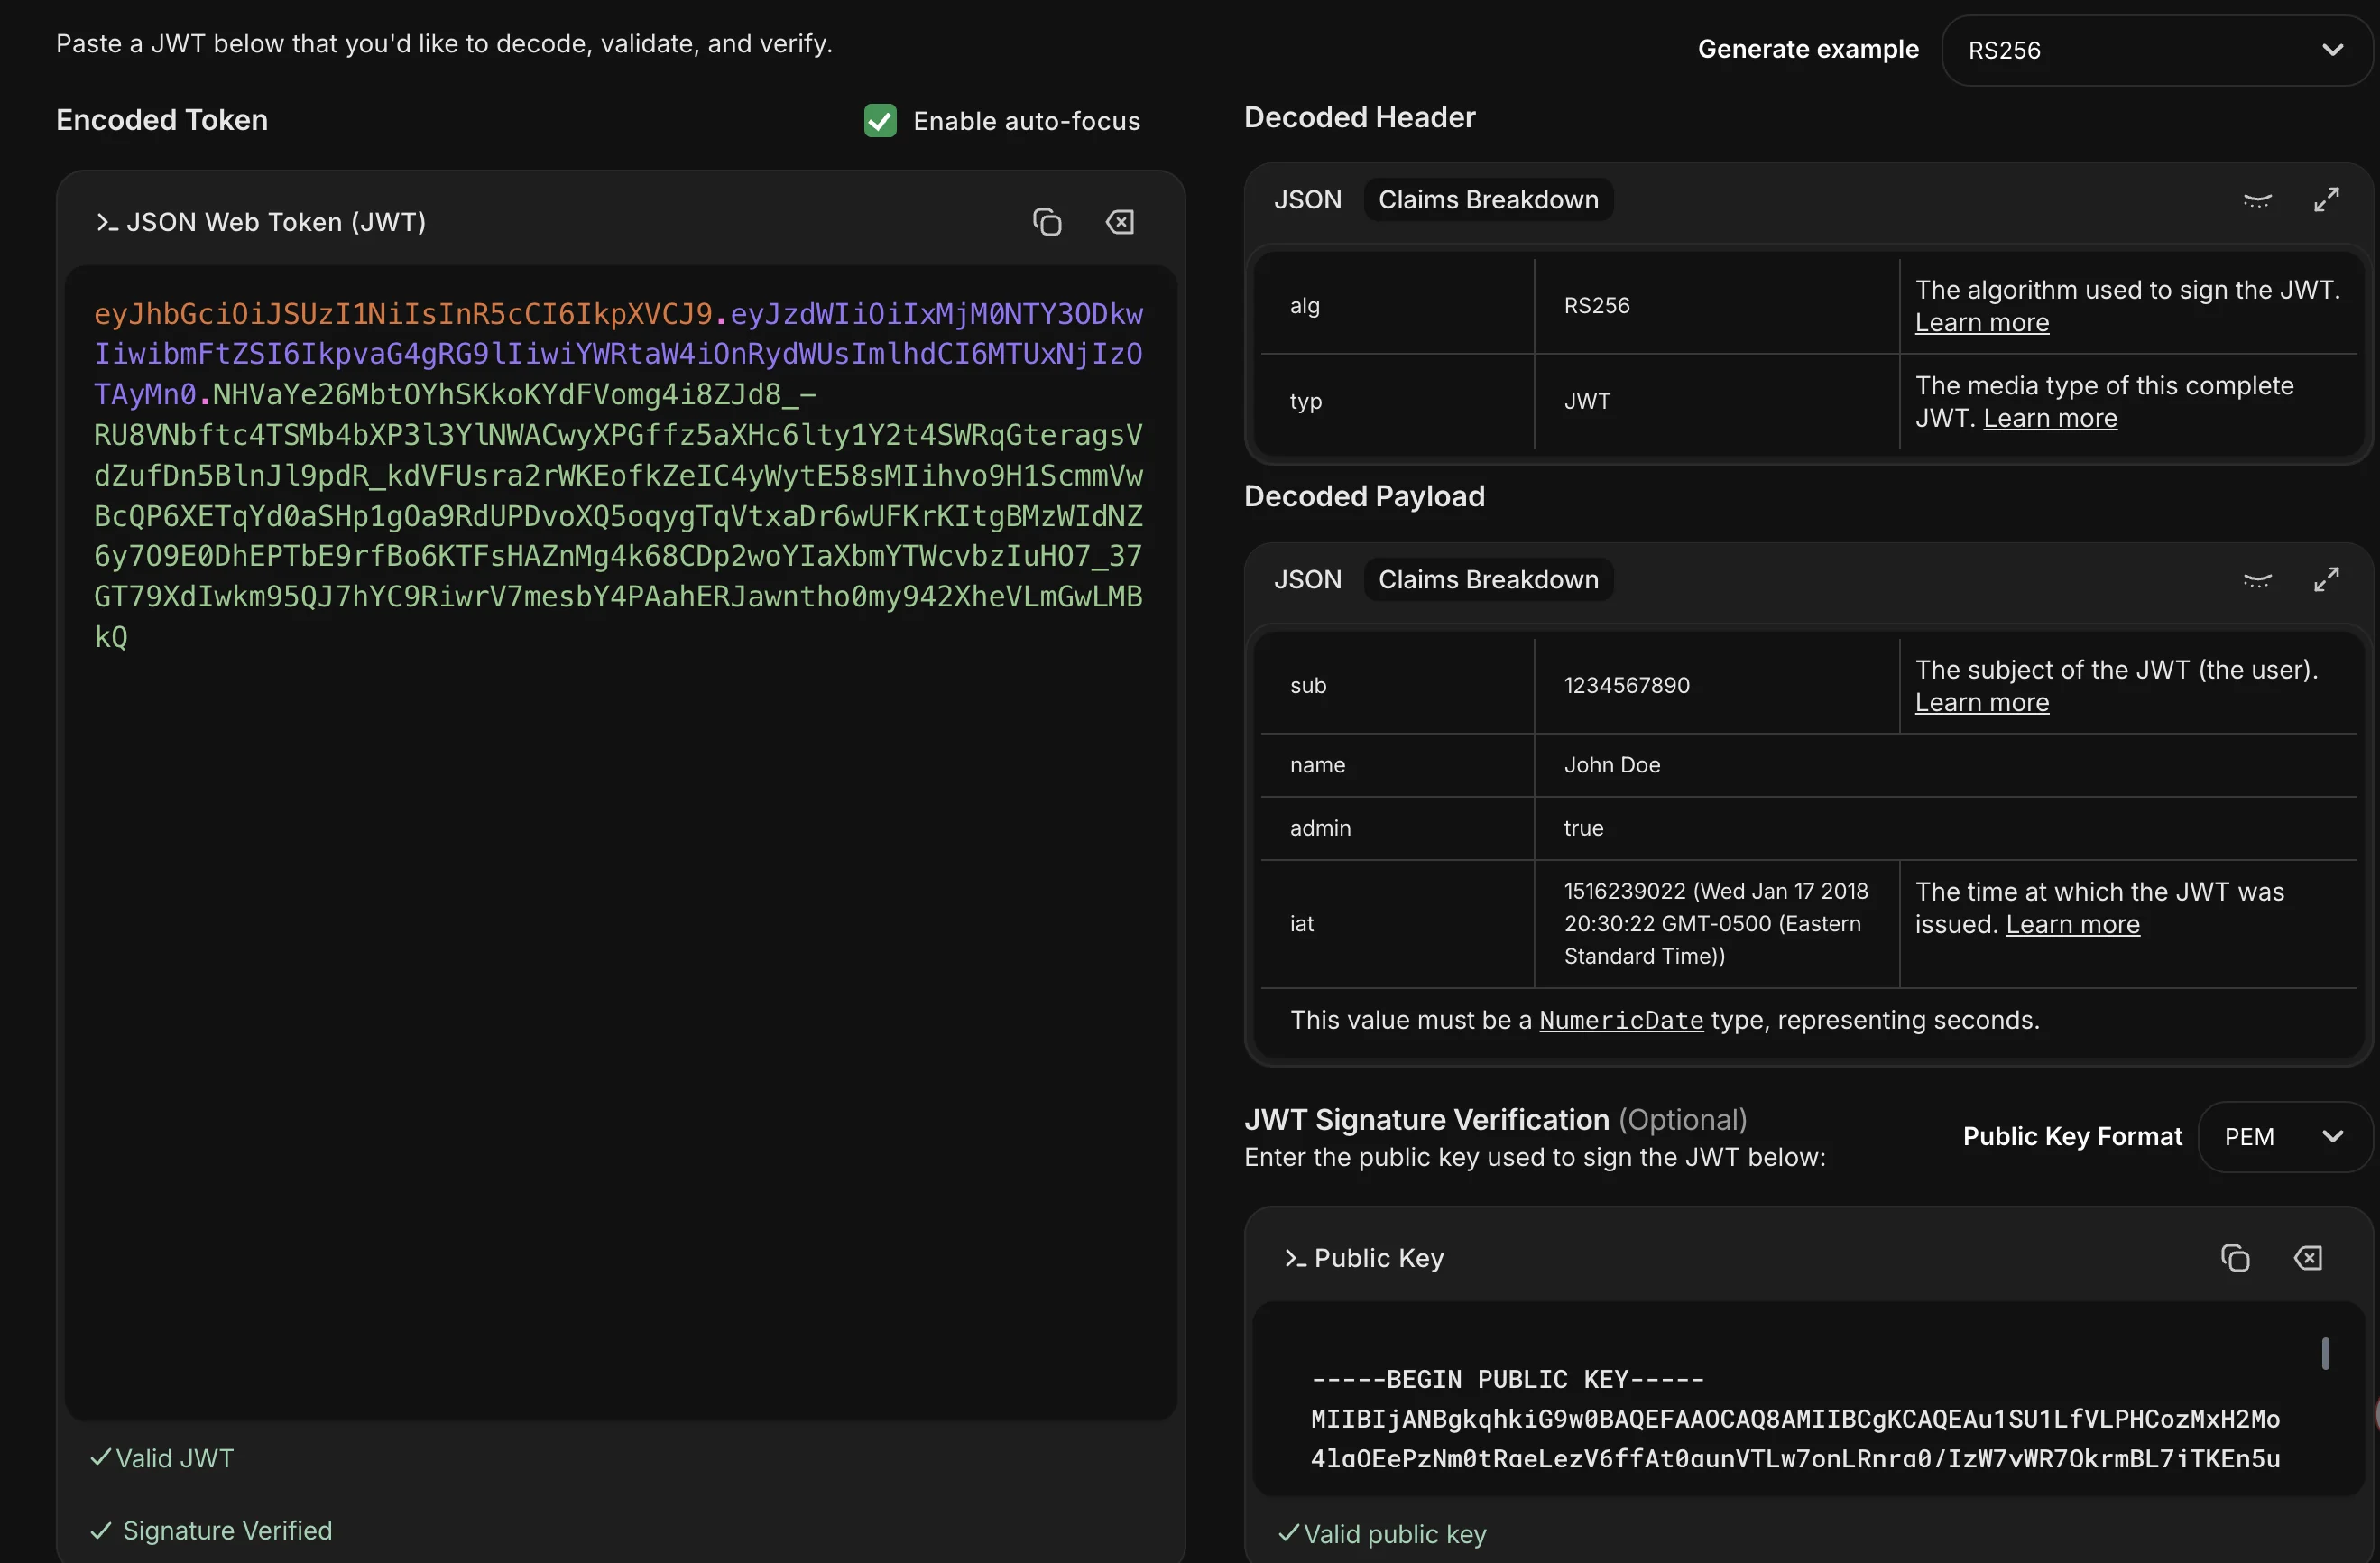Select the John Doe name value

[1612, 765]
